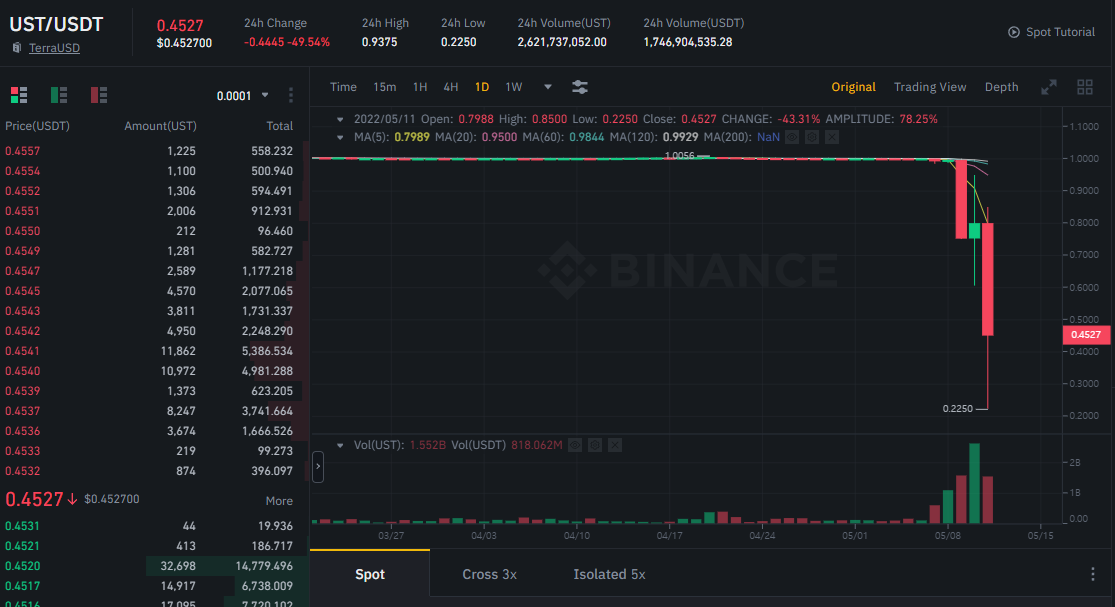This screenshot has height=607, width=1115.
Task: Open the TerraUSD link
Action: point(54,48)
